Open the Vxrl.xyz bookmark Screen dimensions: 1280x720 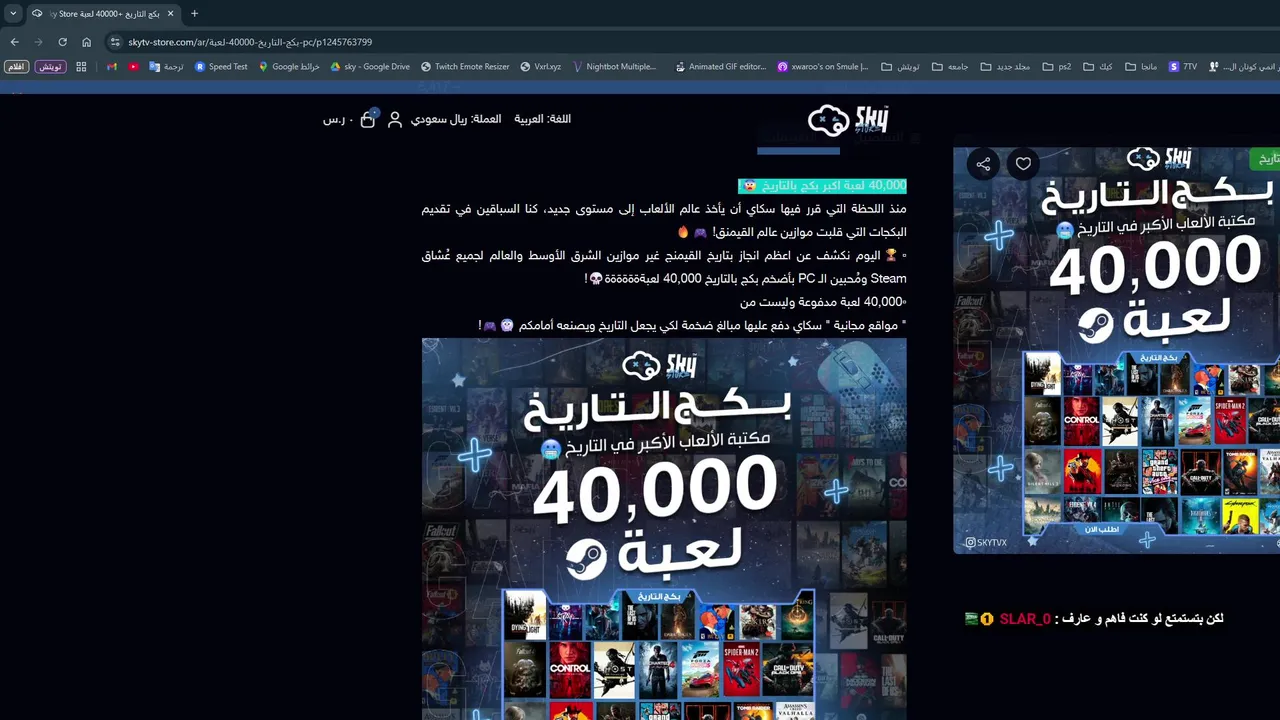click(x=541, y=67)
